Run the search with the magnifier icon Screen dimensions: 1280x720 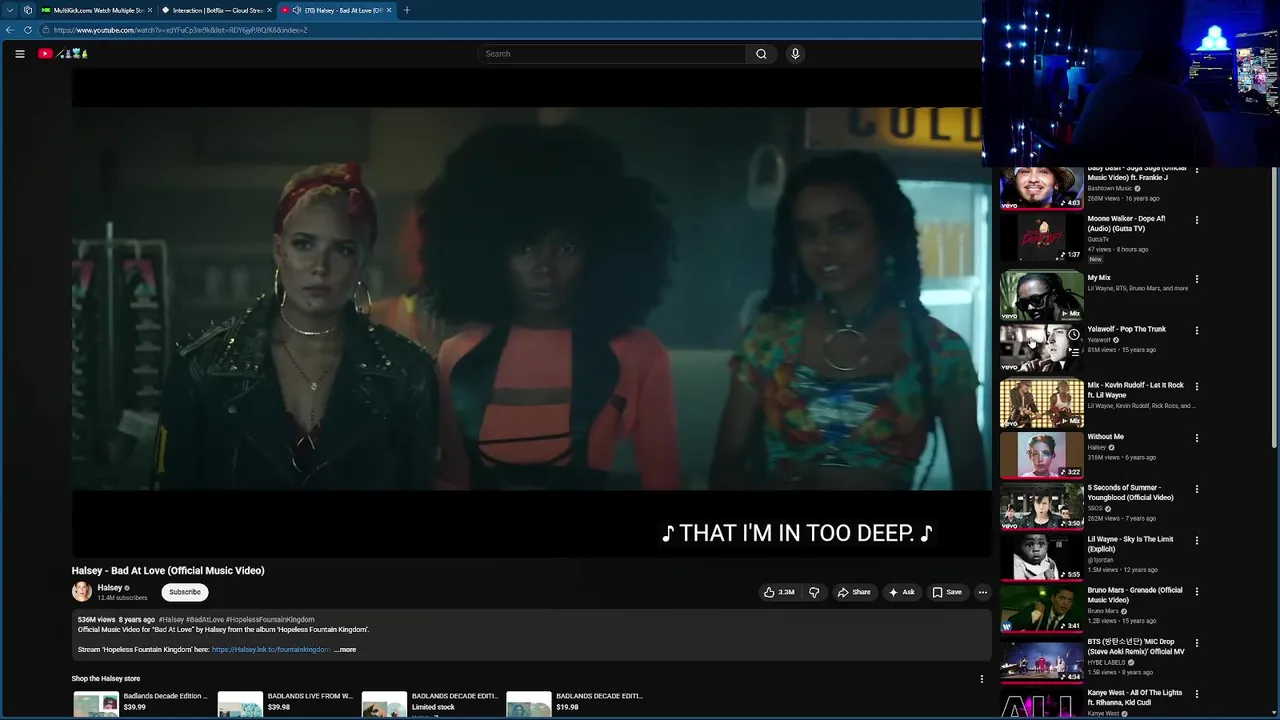pos(761,54)
